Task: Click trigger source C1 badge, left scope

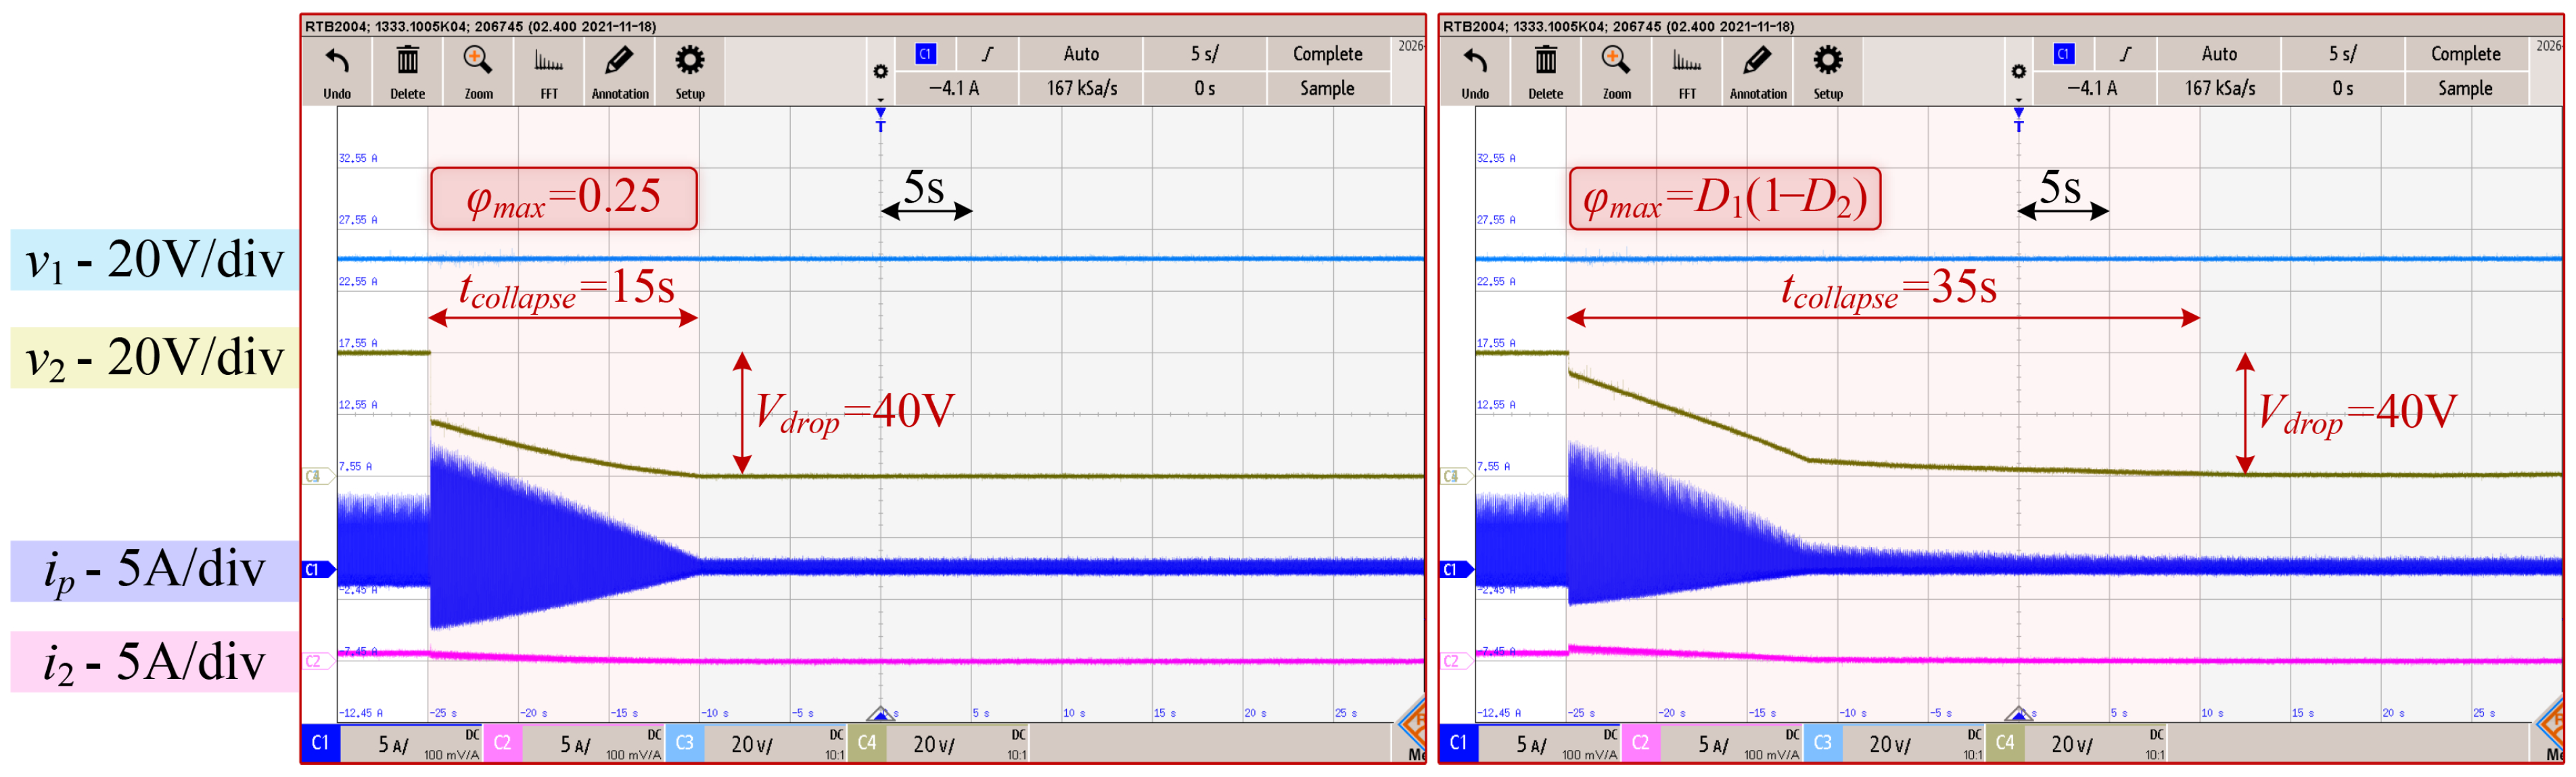Action: pos(925,54)
